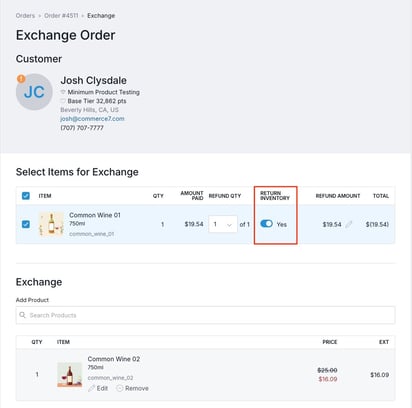Click Edit under Common Wine 02
This screenshot has width=412, height=408.
(102, 388)
